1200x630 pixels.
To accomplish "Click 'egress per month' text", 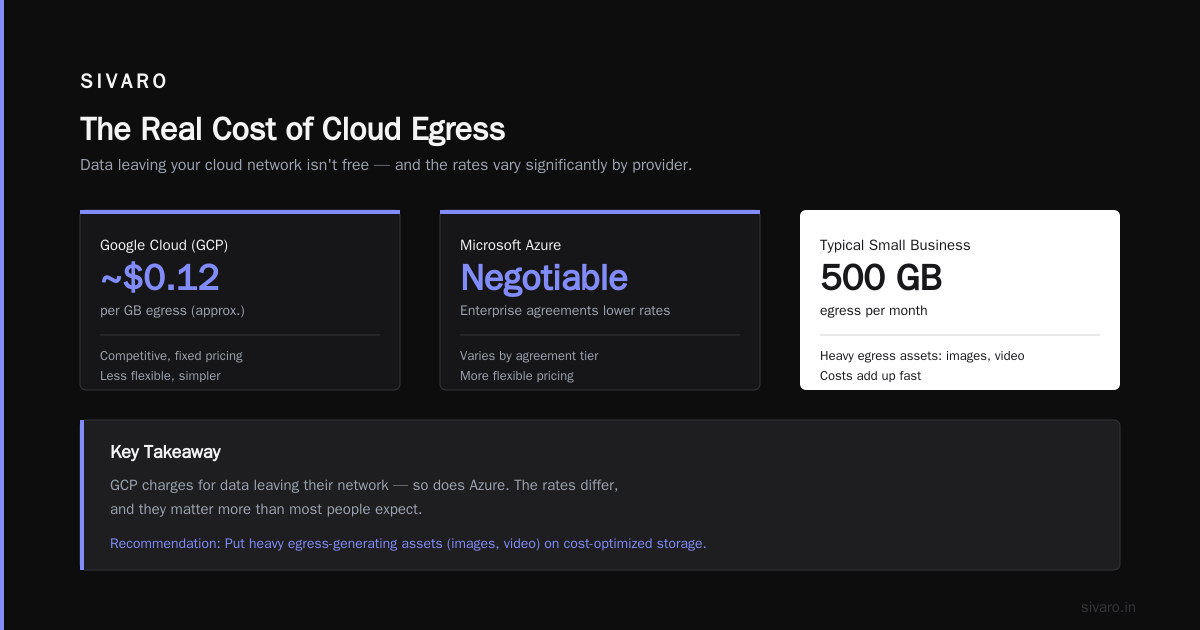I will [x=874, y=311].
